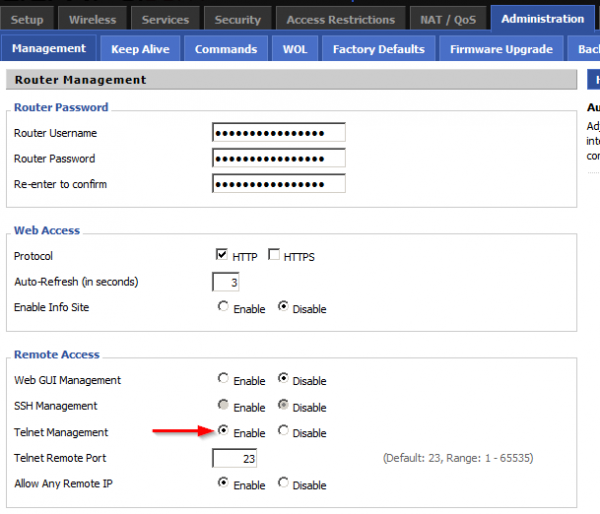This screenshot has height=514, width=600.
Task: Open the Setup tab
Action: (x=27, y=19)
